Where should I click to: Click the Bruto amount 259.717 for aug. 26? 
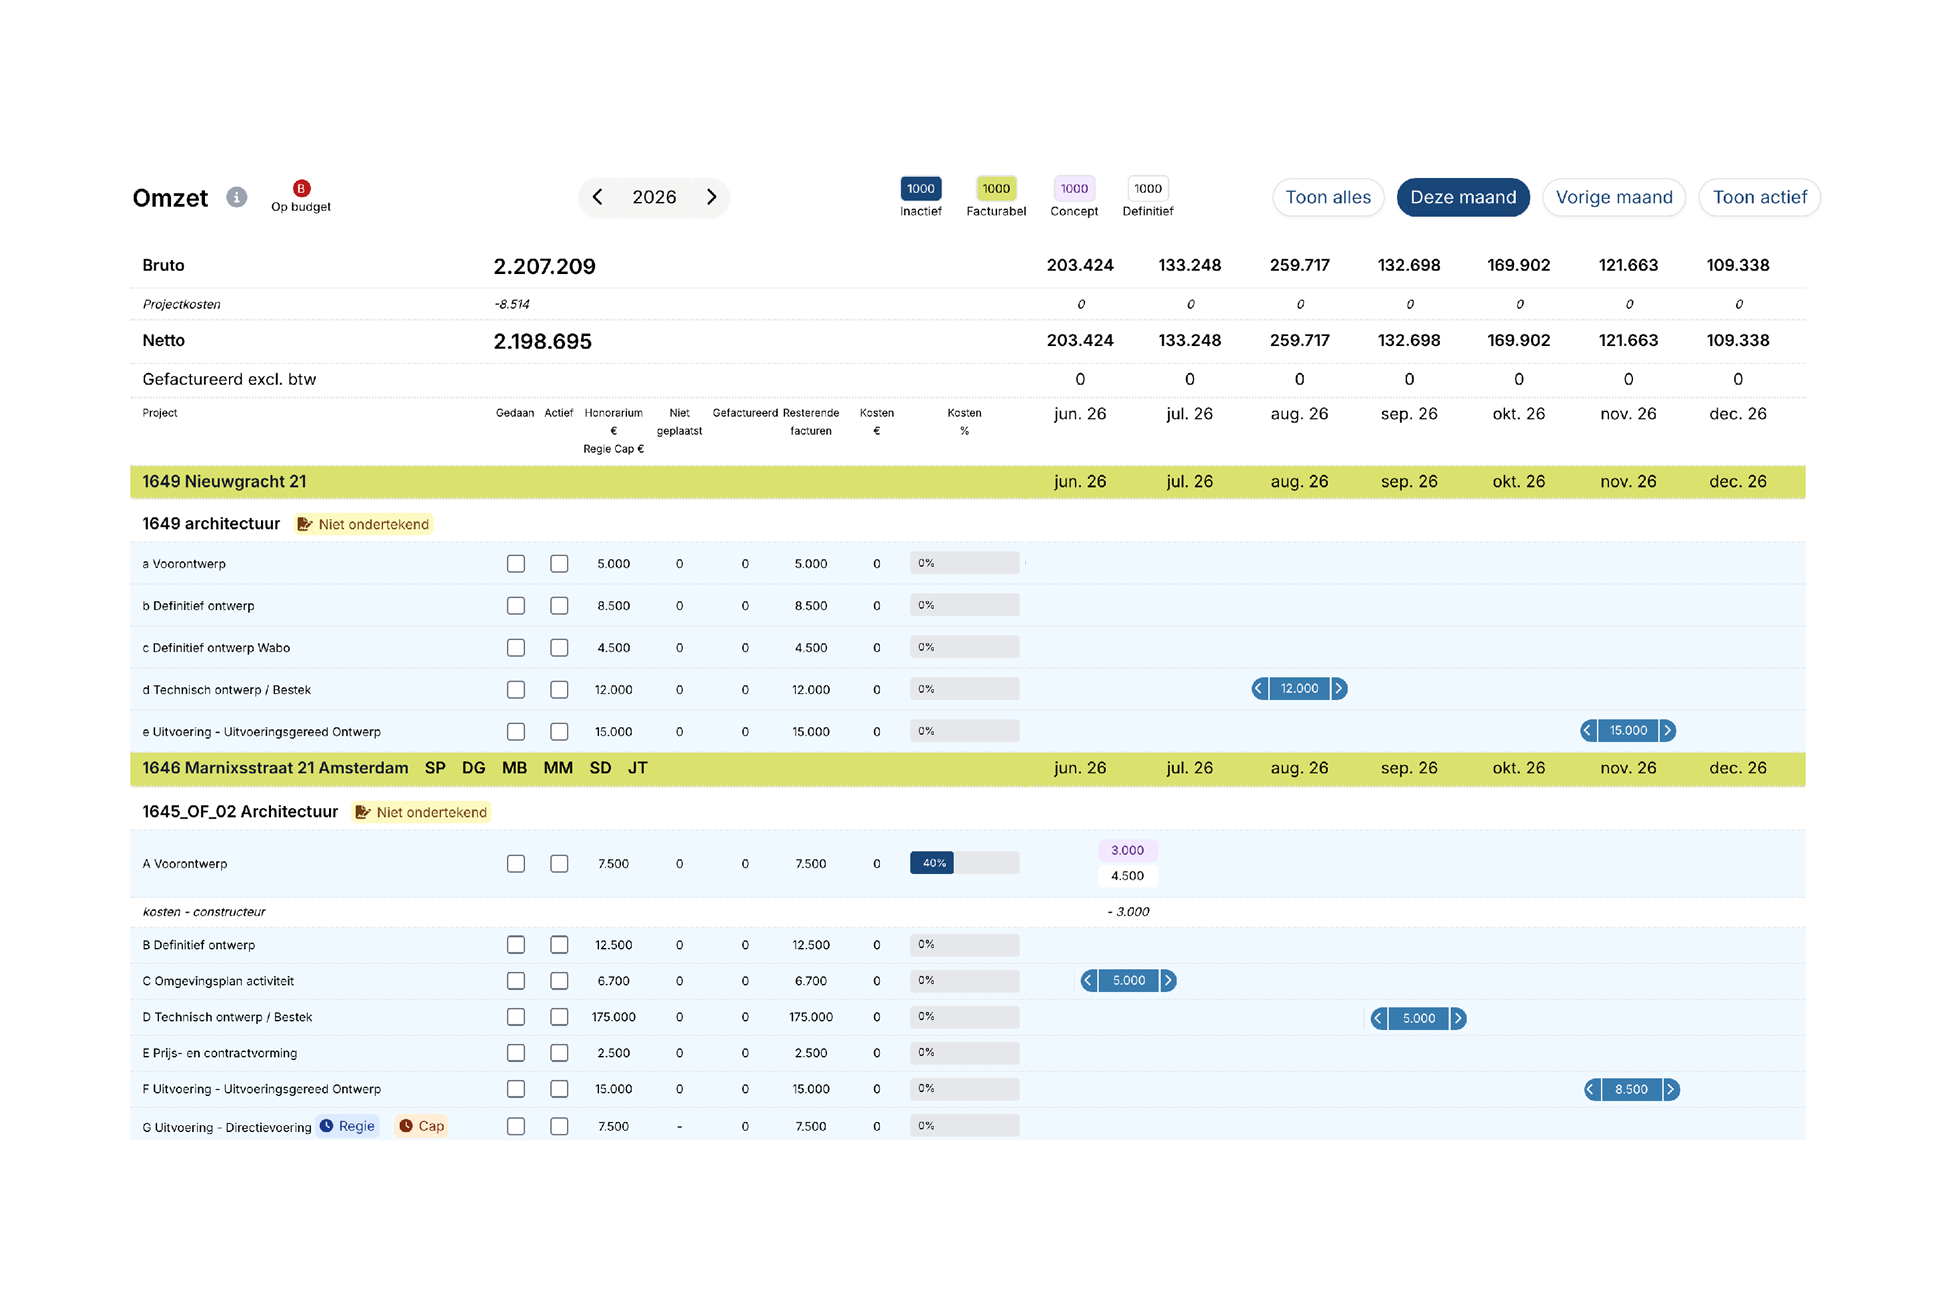1299,265
